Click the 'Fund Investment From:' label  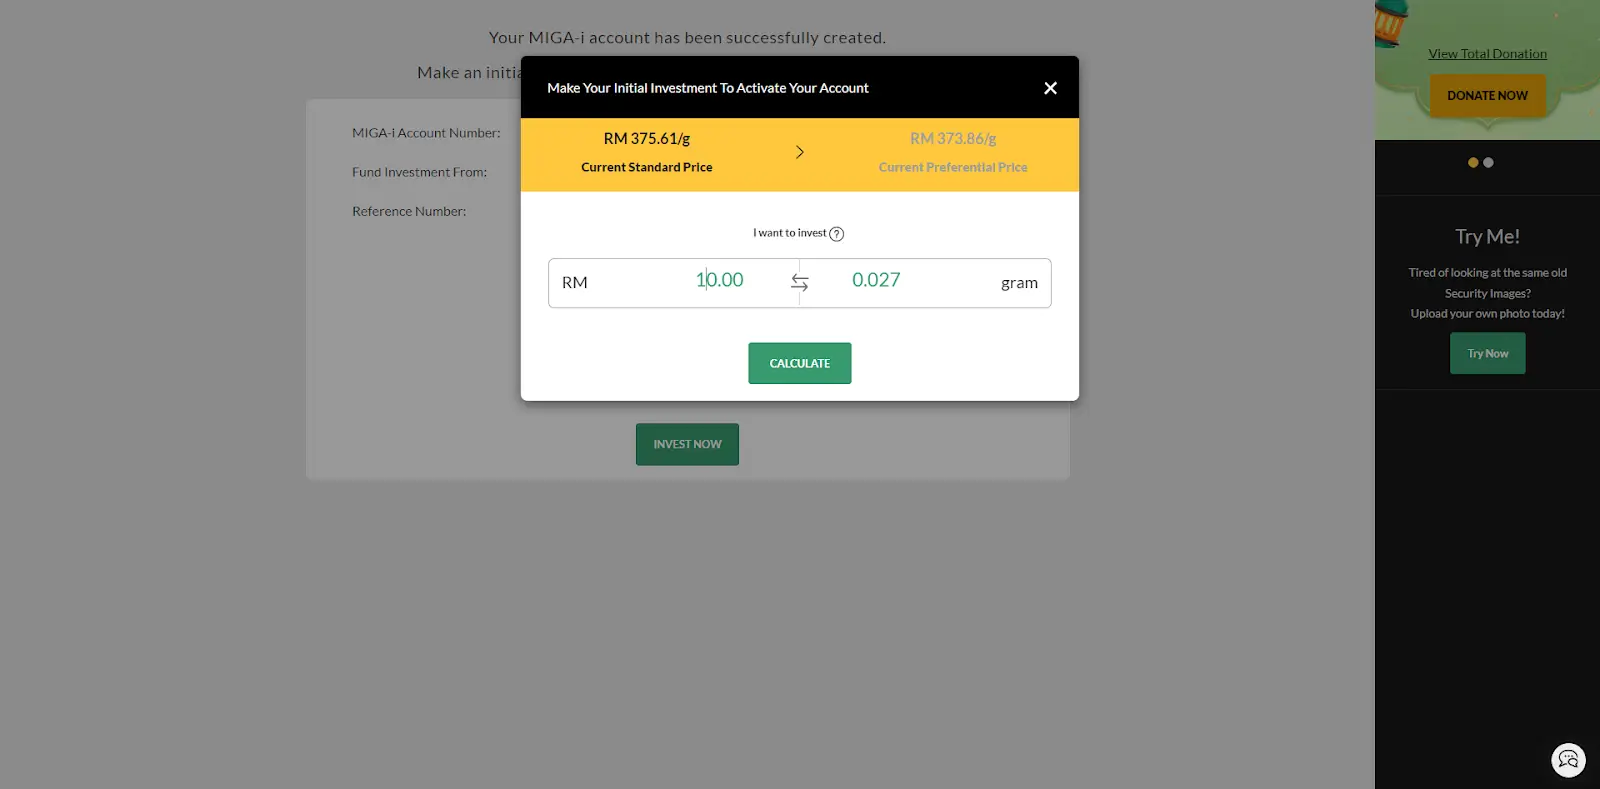[419, 172]
